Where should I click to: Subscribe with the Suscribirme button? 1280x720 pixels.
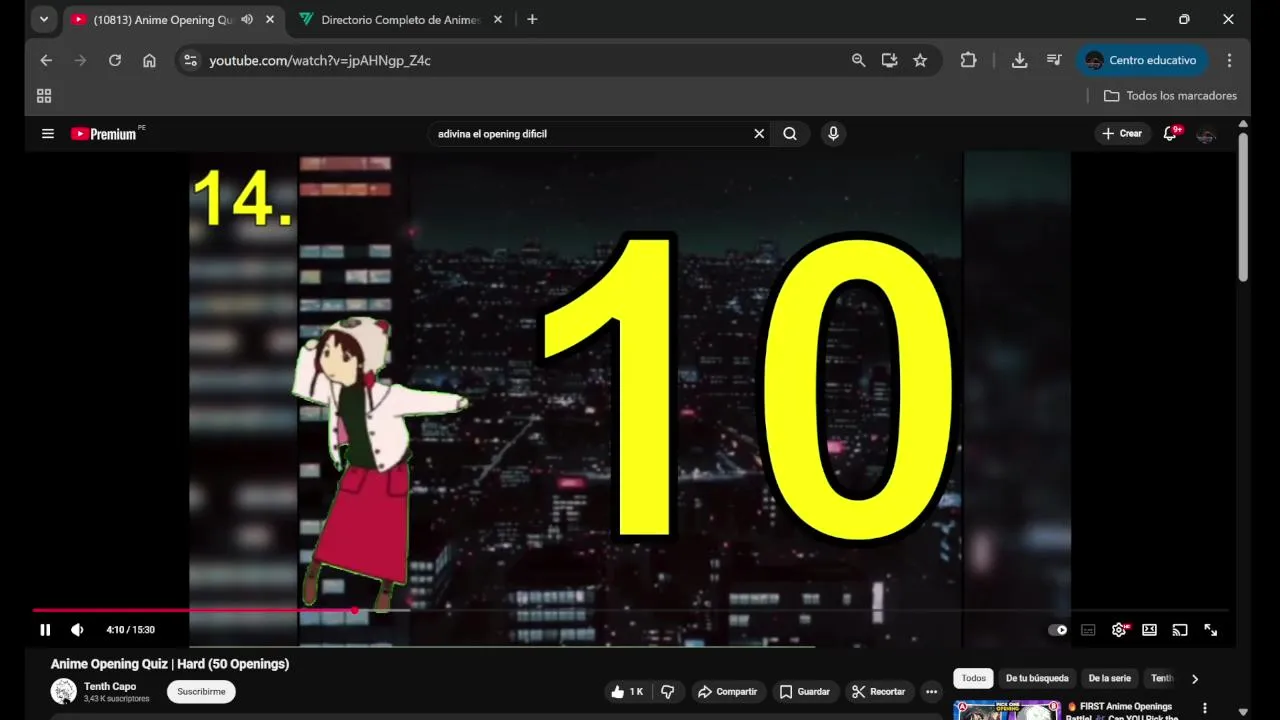202,691
